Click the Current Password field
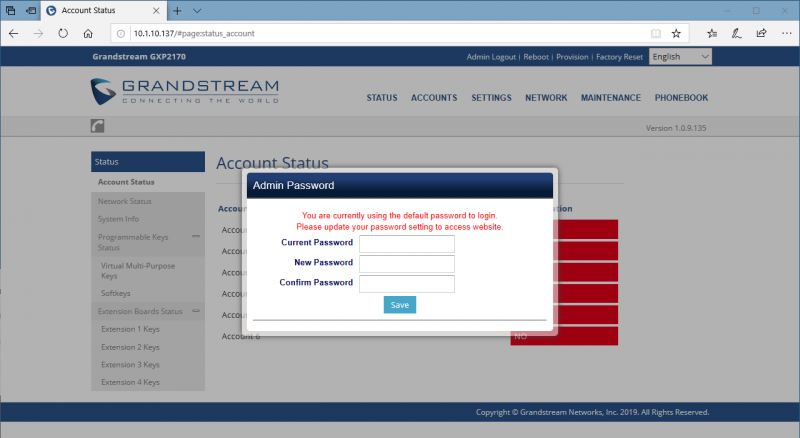Screen dimensions: 800x438 407,244
